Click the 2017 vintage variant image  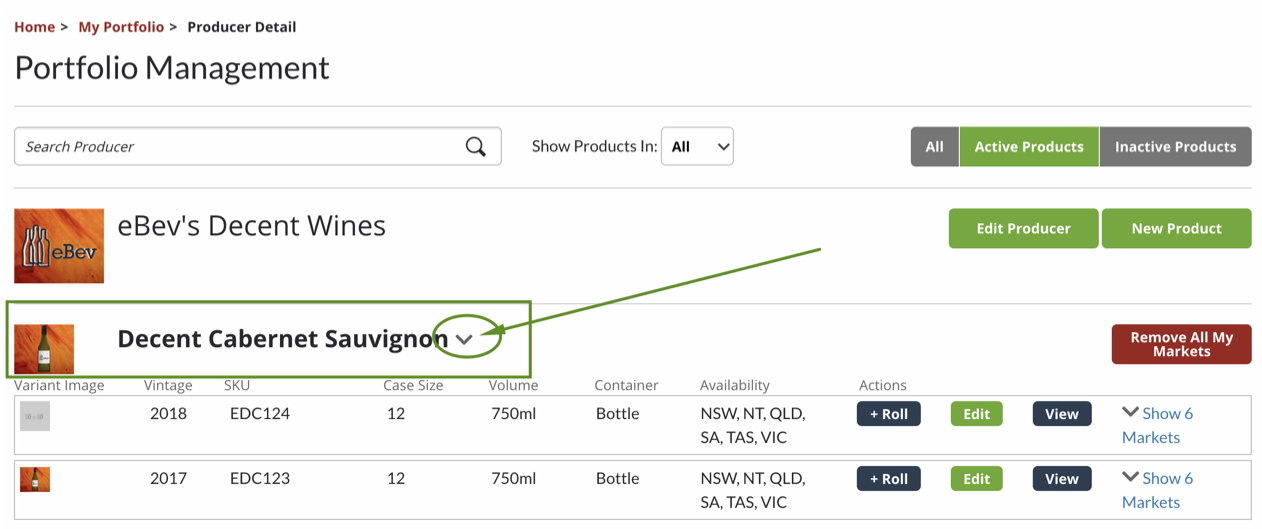click(x=35, y=480)
